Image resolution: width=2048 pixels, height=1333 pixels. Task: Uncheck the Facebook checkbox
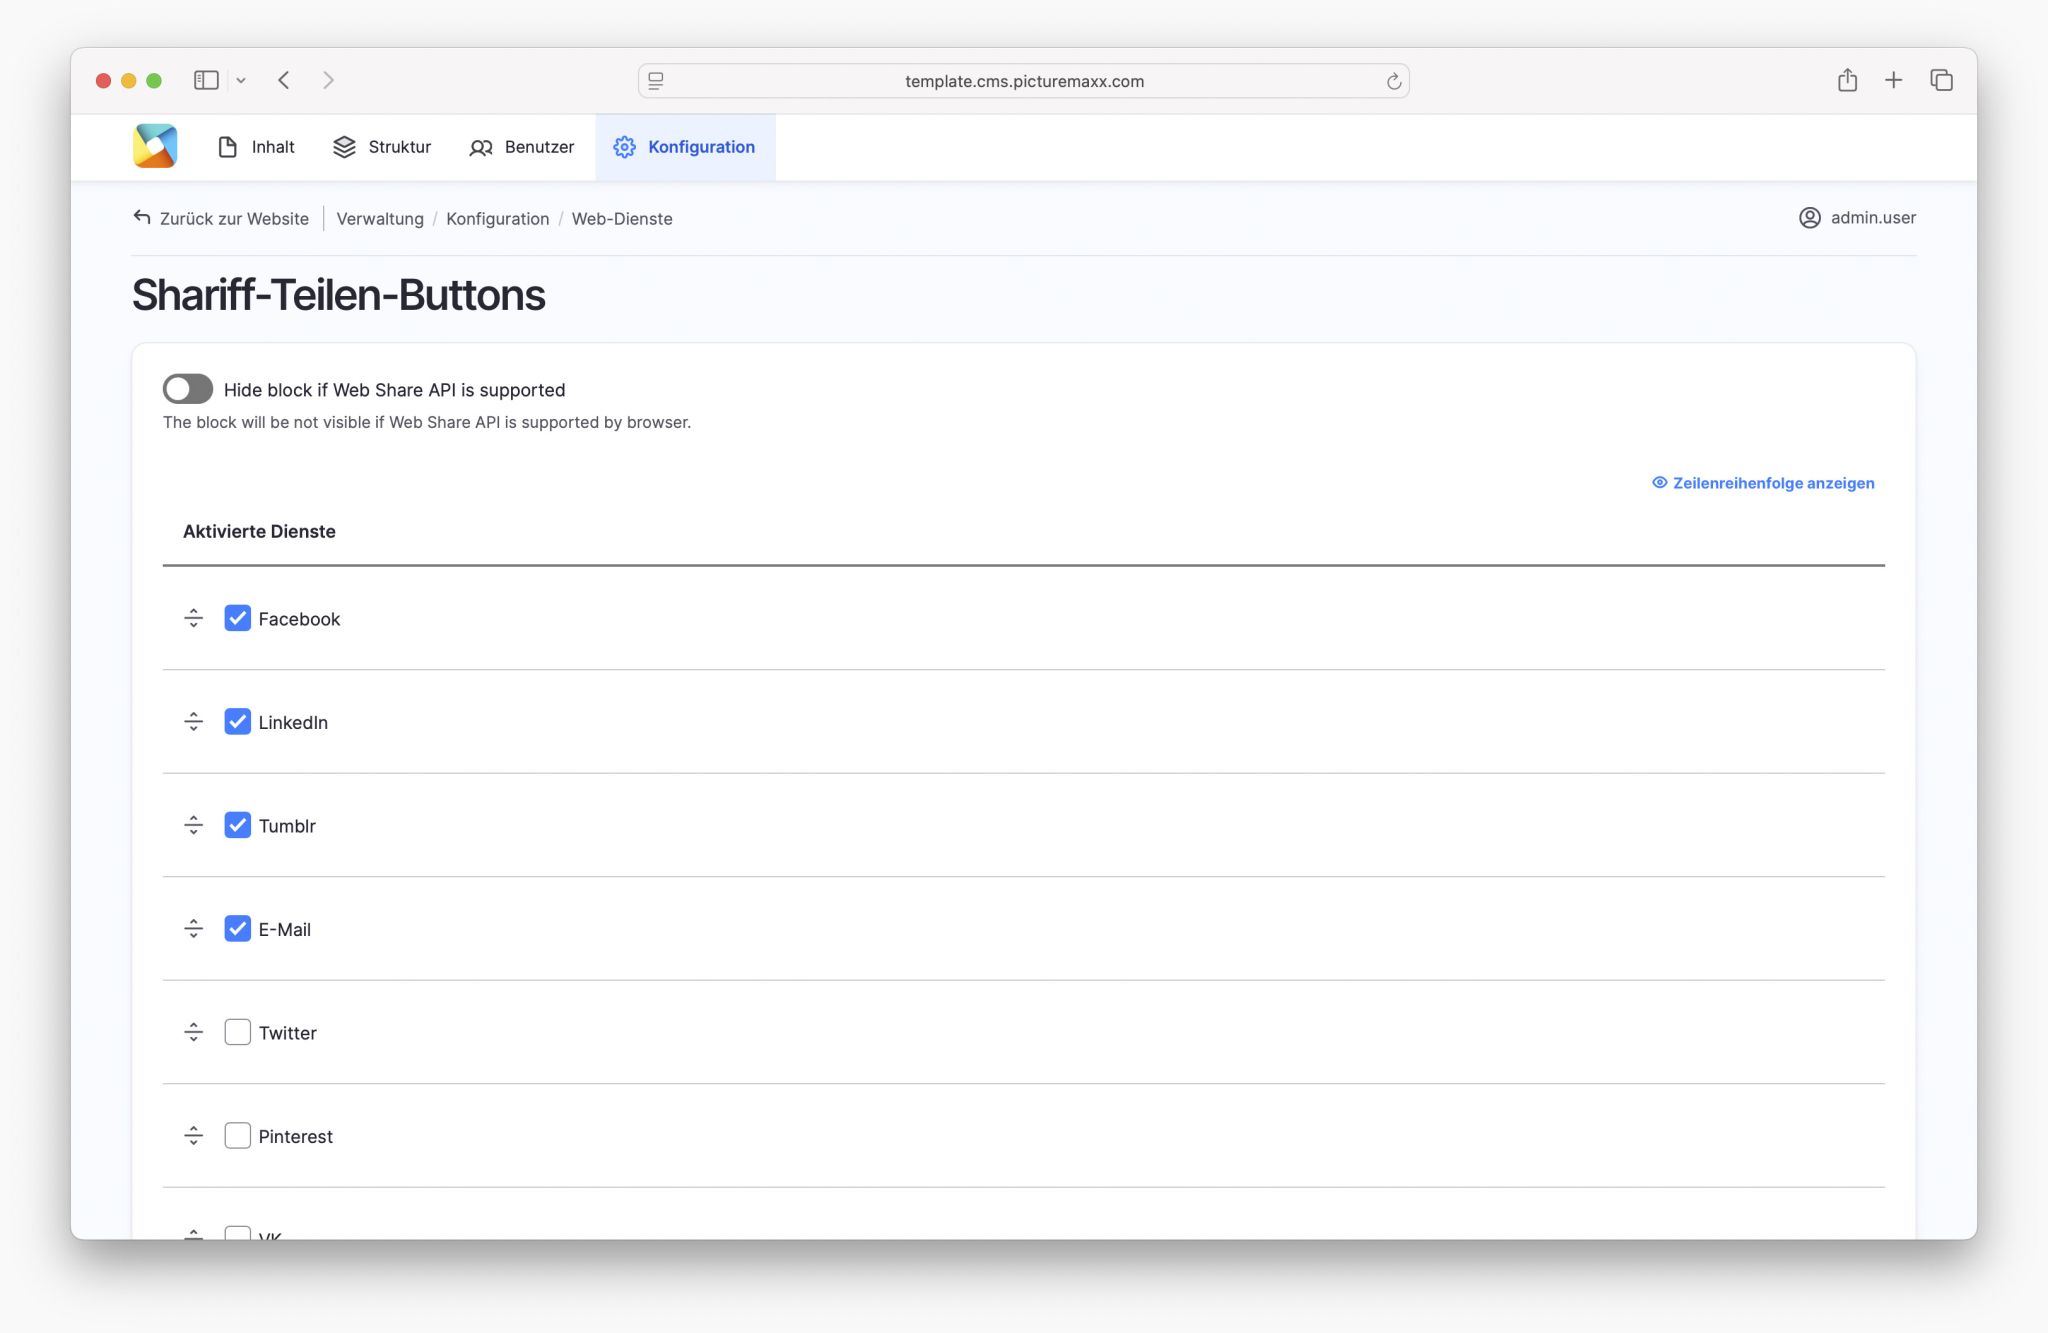point(237,618)
